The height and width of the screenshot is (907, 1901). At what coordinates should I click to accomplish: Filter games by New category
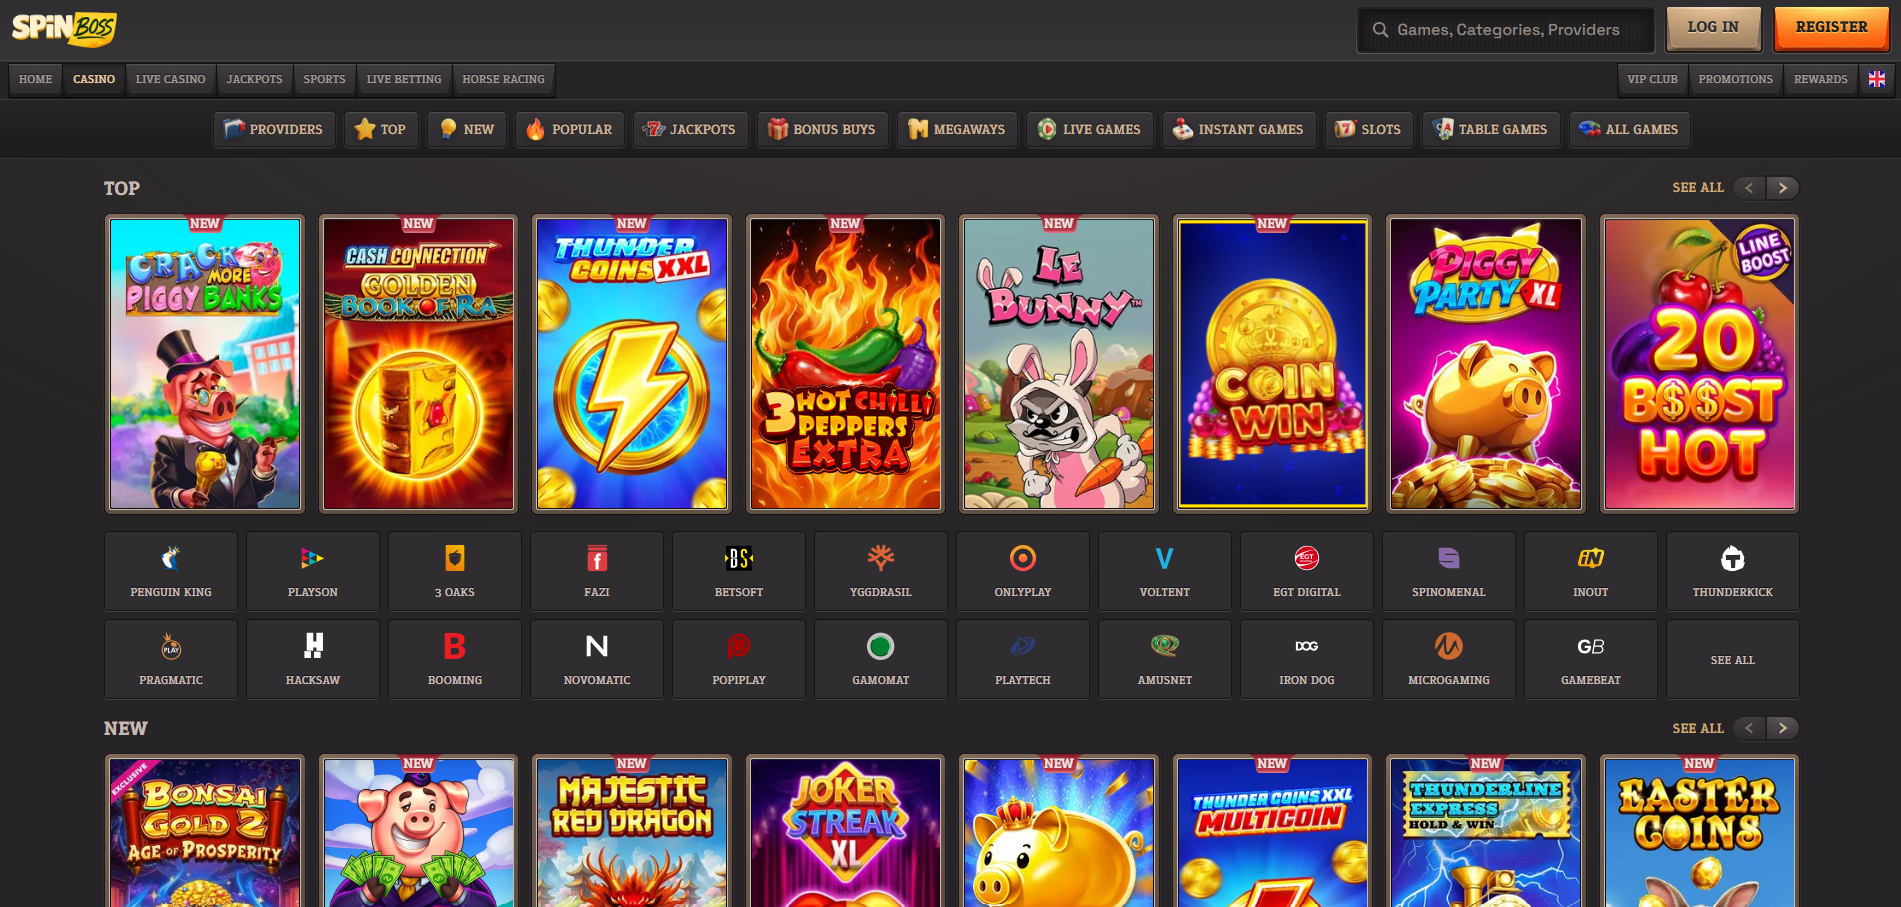(x=467, y=129)
